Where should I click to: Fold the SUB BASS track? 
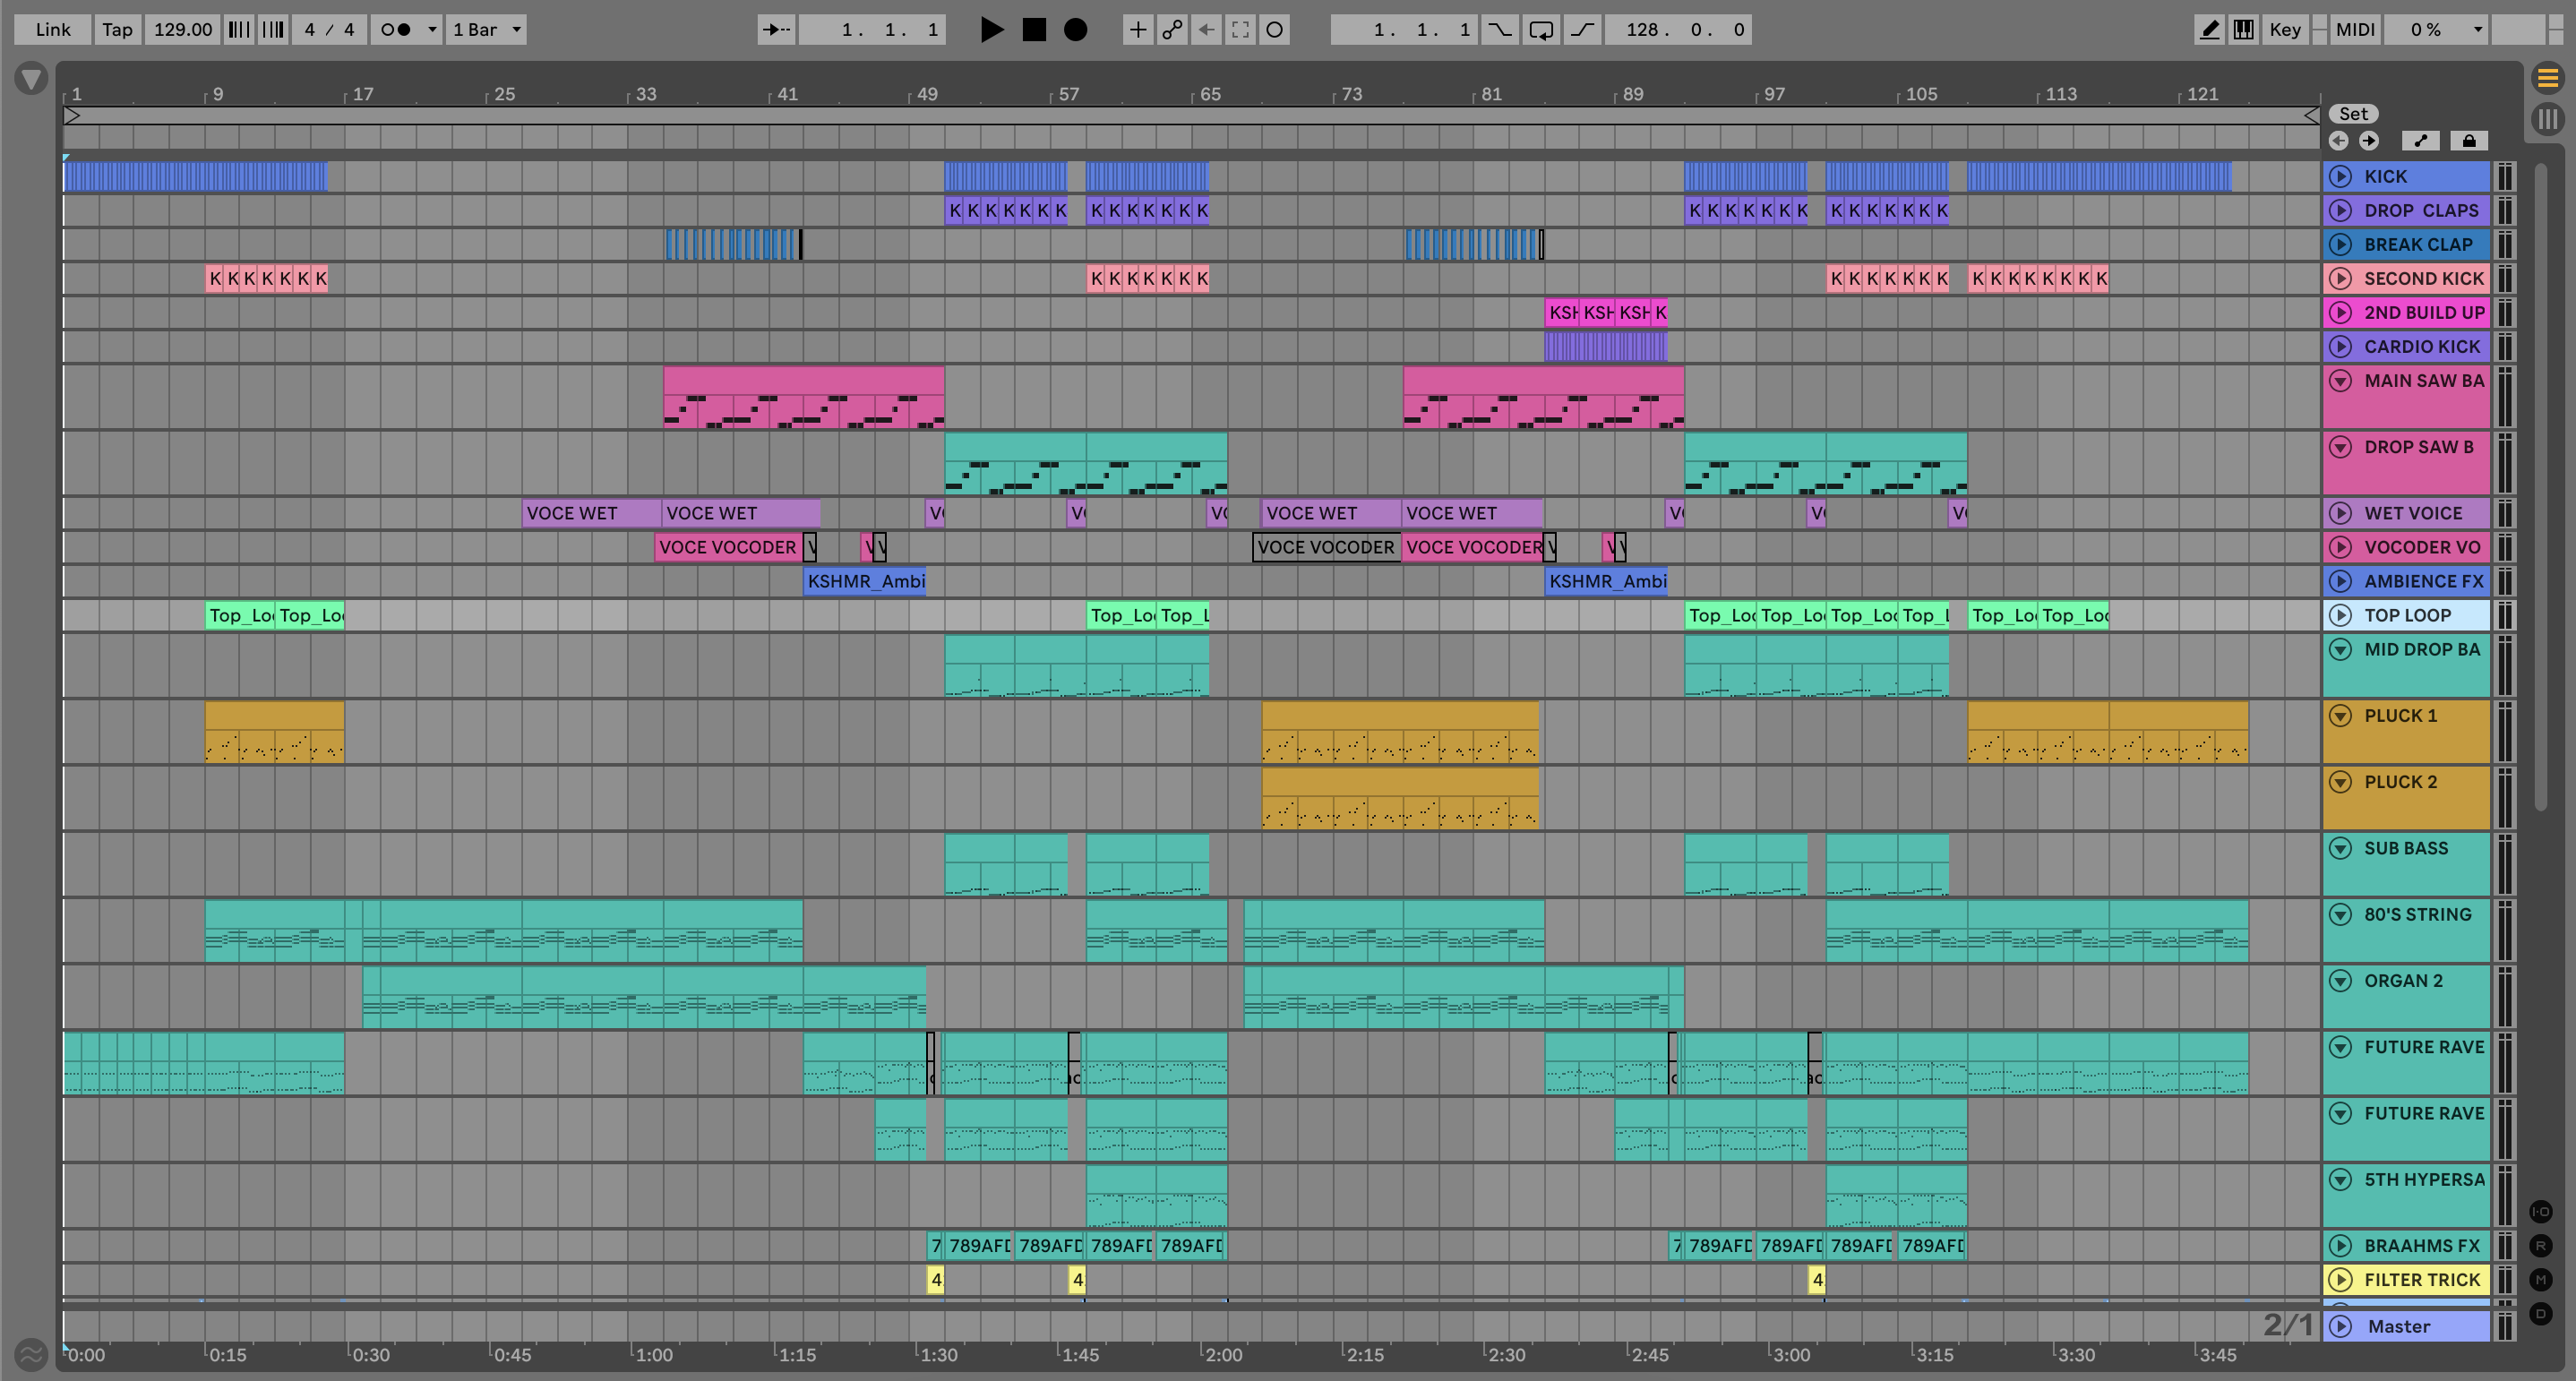(2340, 848)
